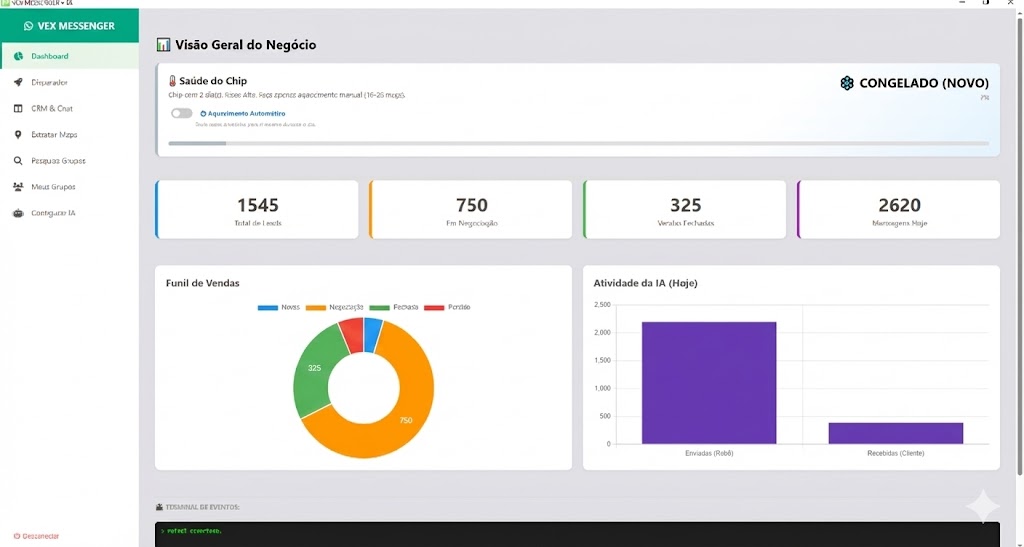Click the Pesquisa Grupos magnifier icon

tap(18, 160)
